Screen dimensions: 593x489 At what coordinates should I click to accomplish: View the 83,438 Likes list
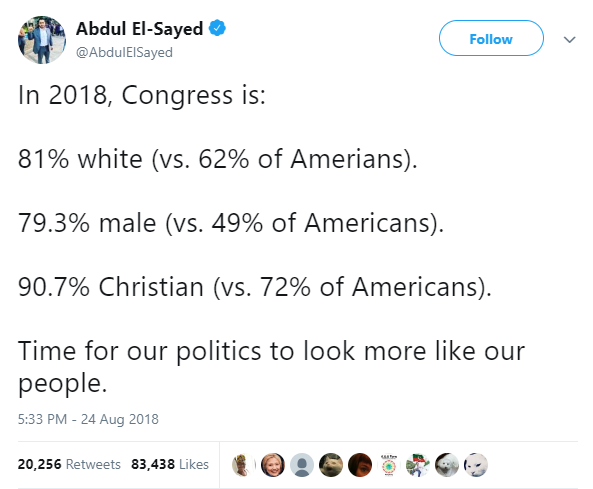pyautogui.click(x=170, y=464)
